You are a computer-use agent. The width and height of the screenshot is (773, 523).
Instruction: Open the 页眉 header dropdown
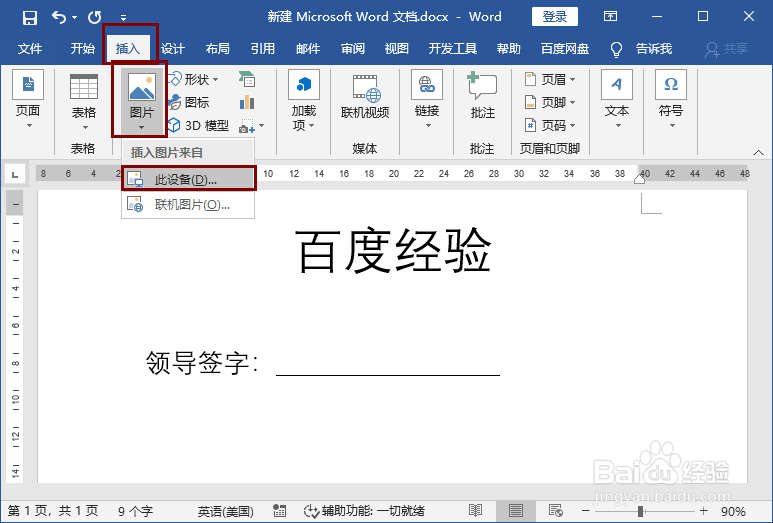coord(550,79)
